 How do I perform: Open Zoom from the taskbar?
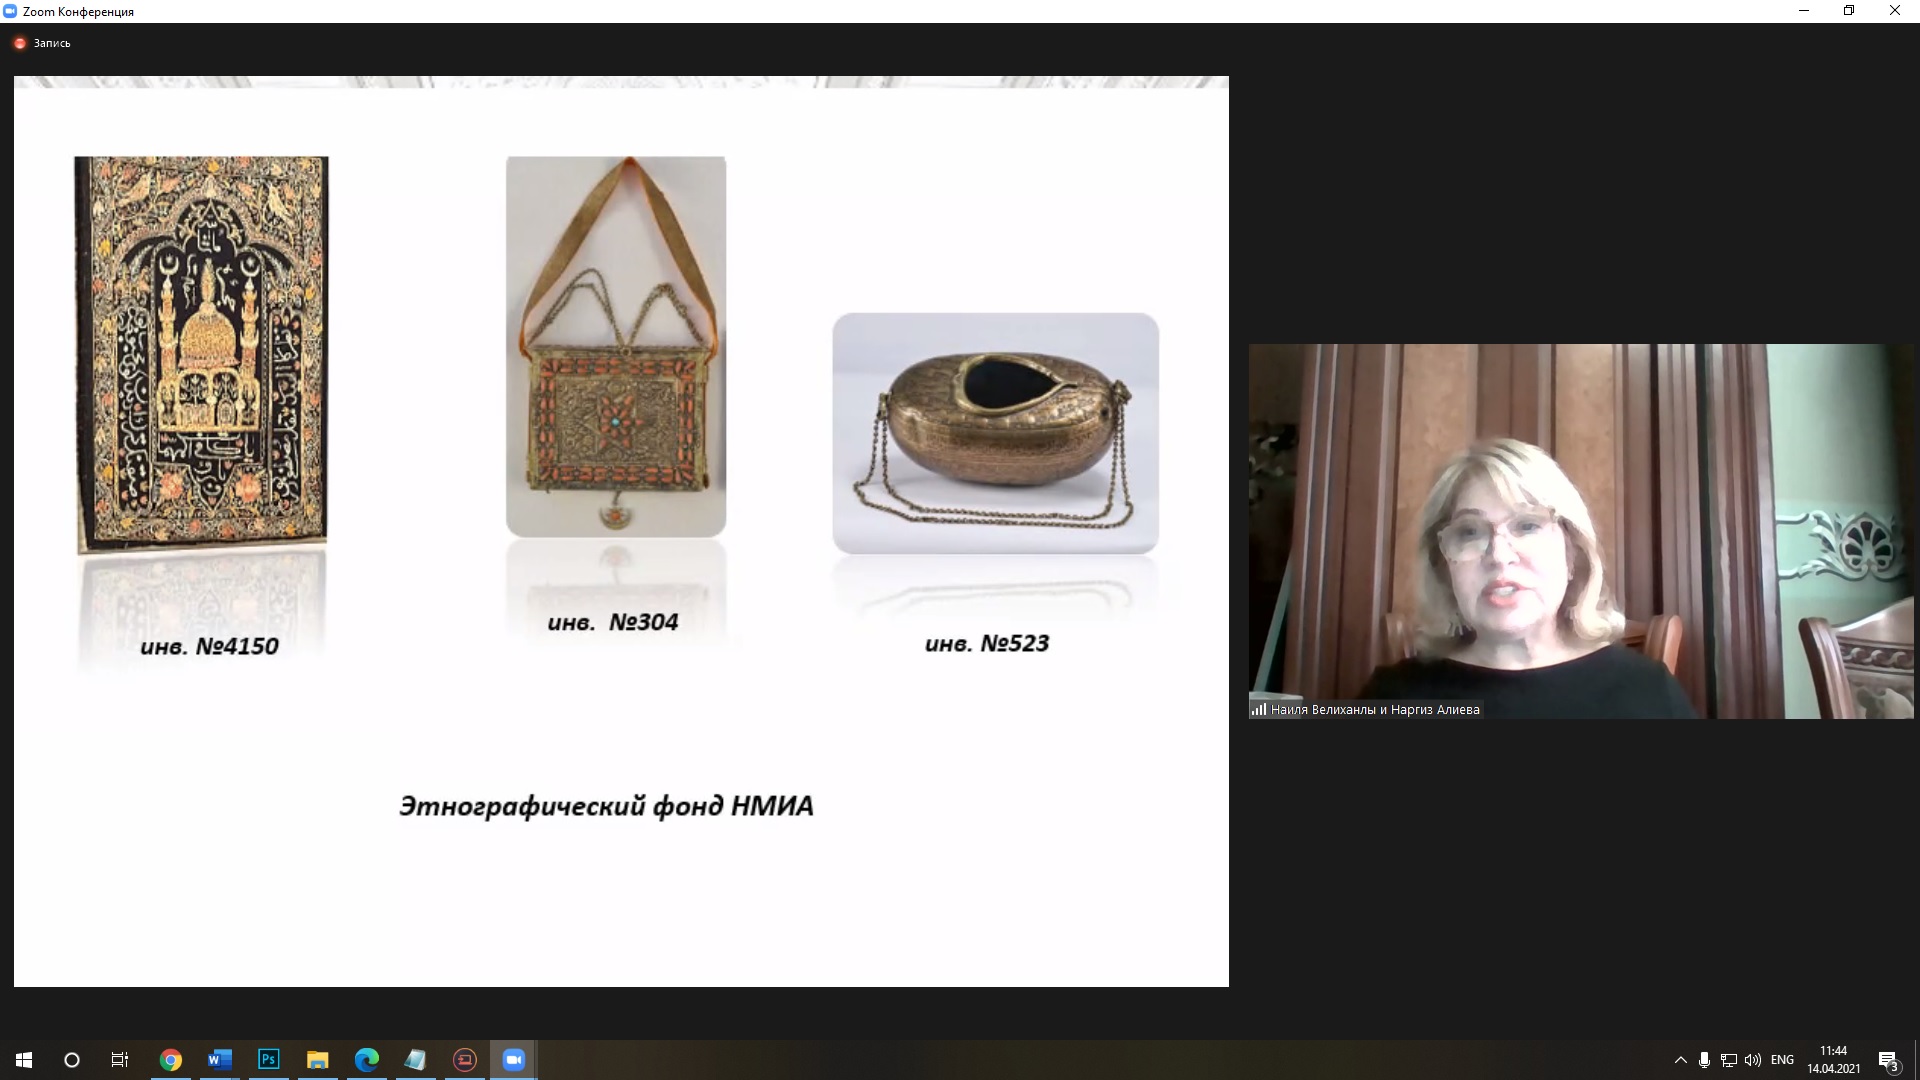click(x=514, y=1060)
